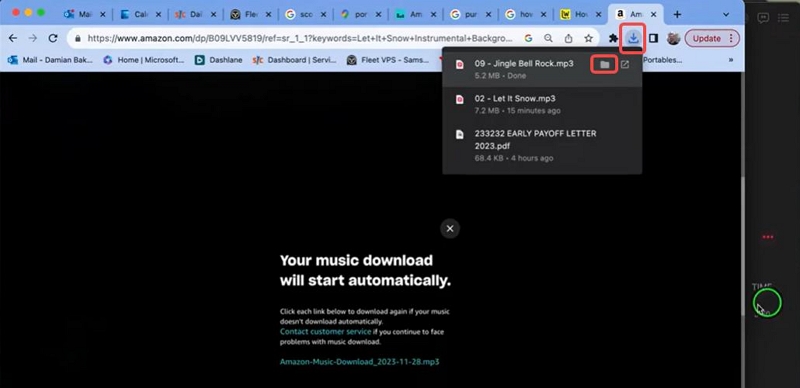Screen dimensions: 800x388
Task: Open the Home | Microsoft bookmark
Action: click(143, 60)
